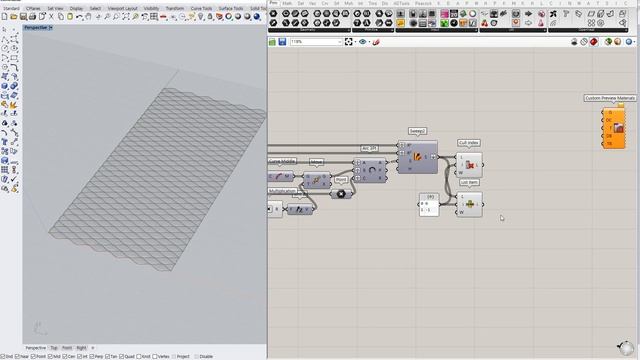Toggle the Tan osnap checkbox

tap(107, 357)
